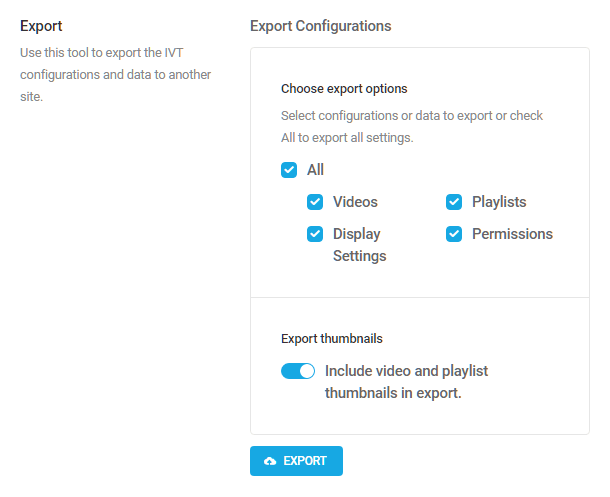Viewport: 610px width, 497px height.
Task: Click the Export heading on the left
Action: pos(41,26)
